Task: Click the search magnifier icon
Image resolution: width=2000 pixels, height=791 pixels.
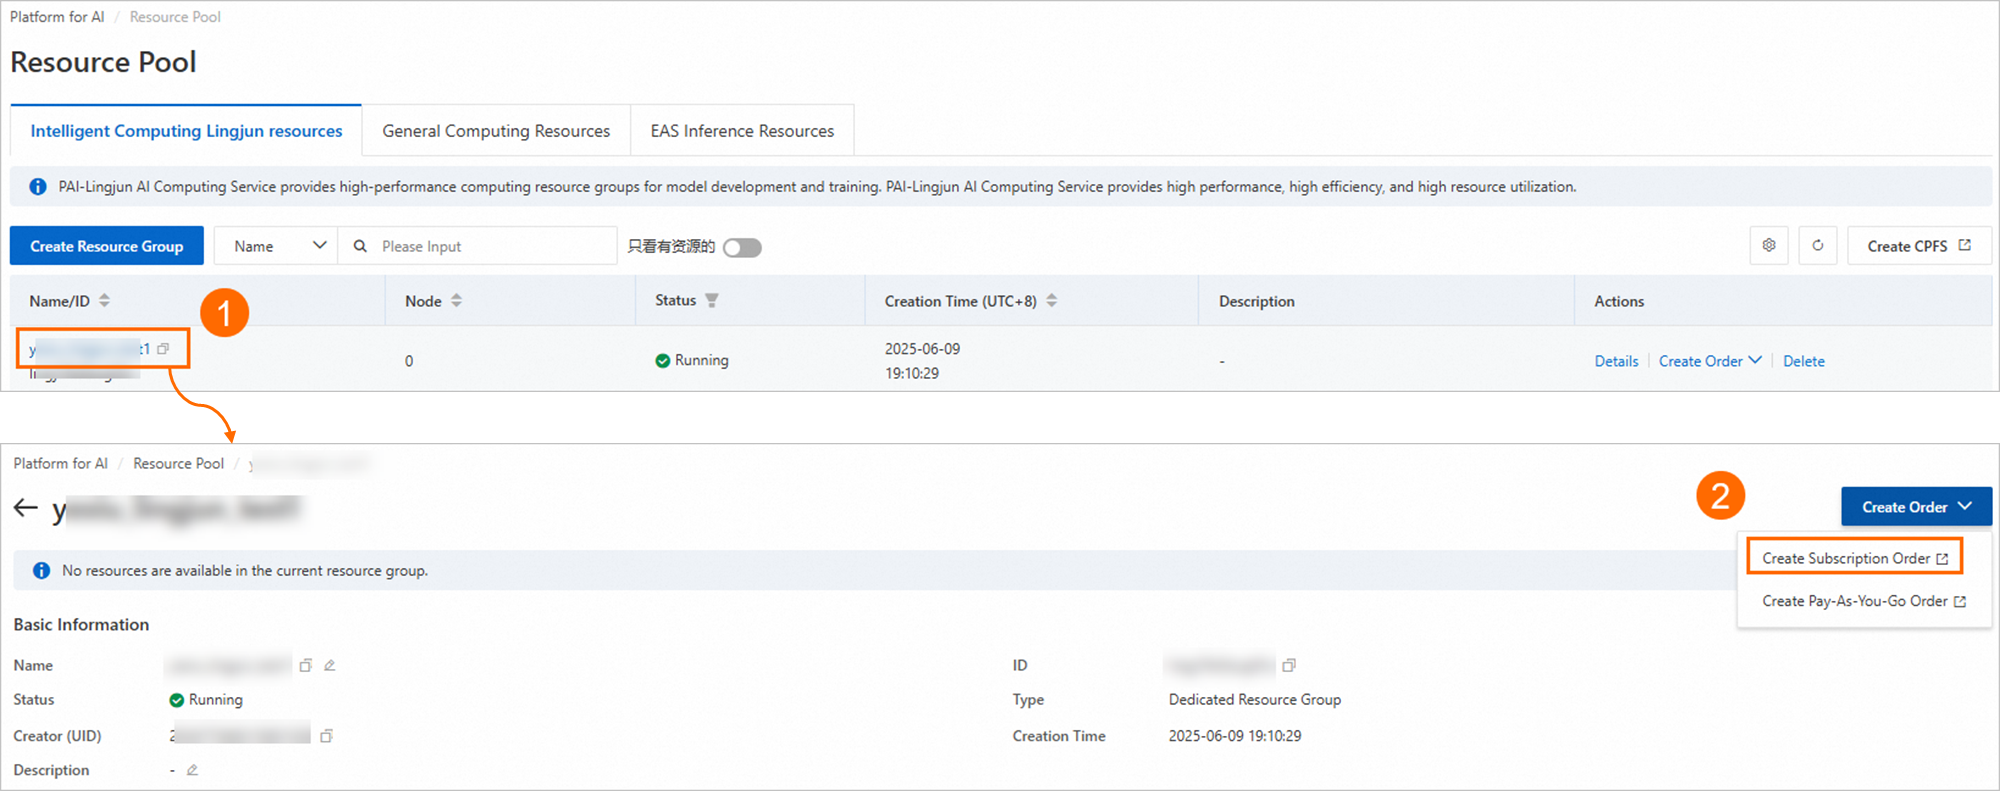Action: pyautogui.click(x=360, y=246)
